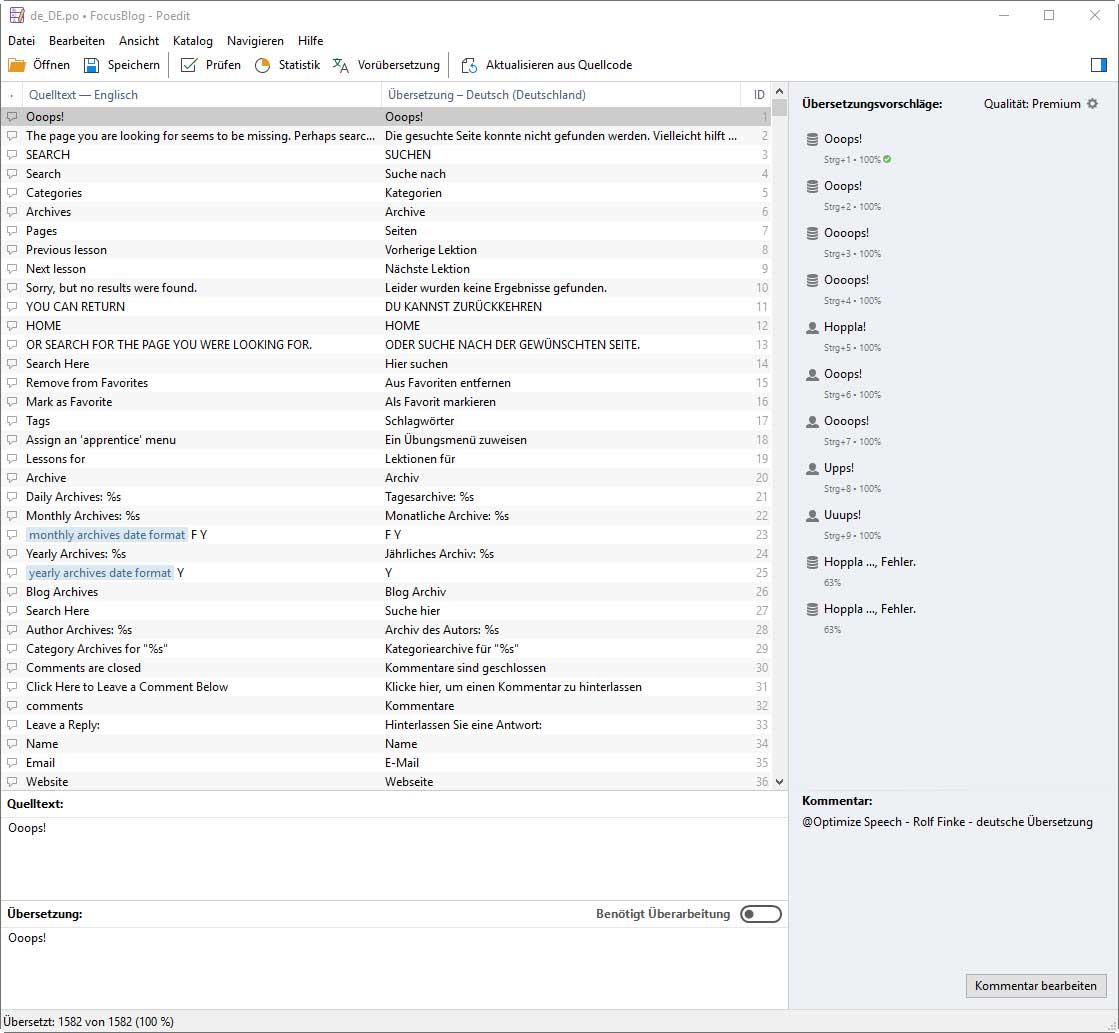
Task: Select 'Blog Archives' row
Action: [386, 592]
